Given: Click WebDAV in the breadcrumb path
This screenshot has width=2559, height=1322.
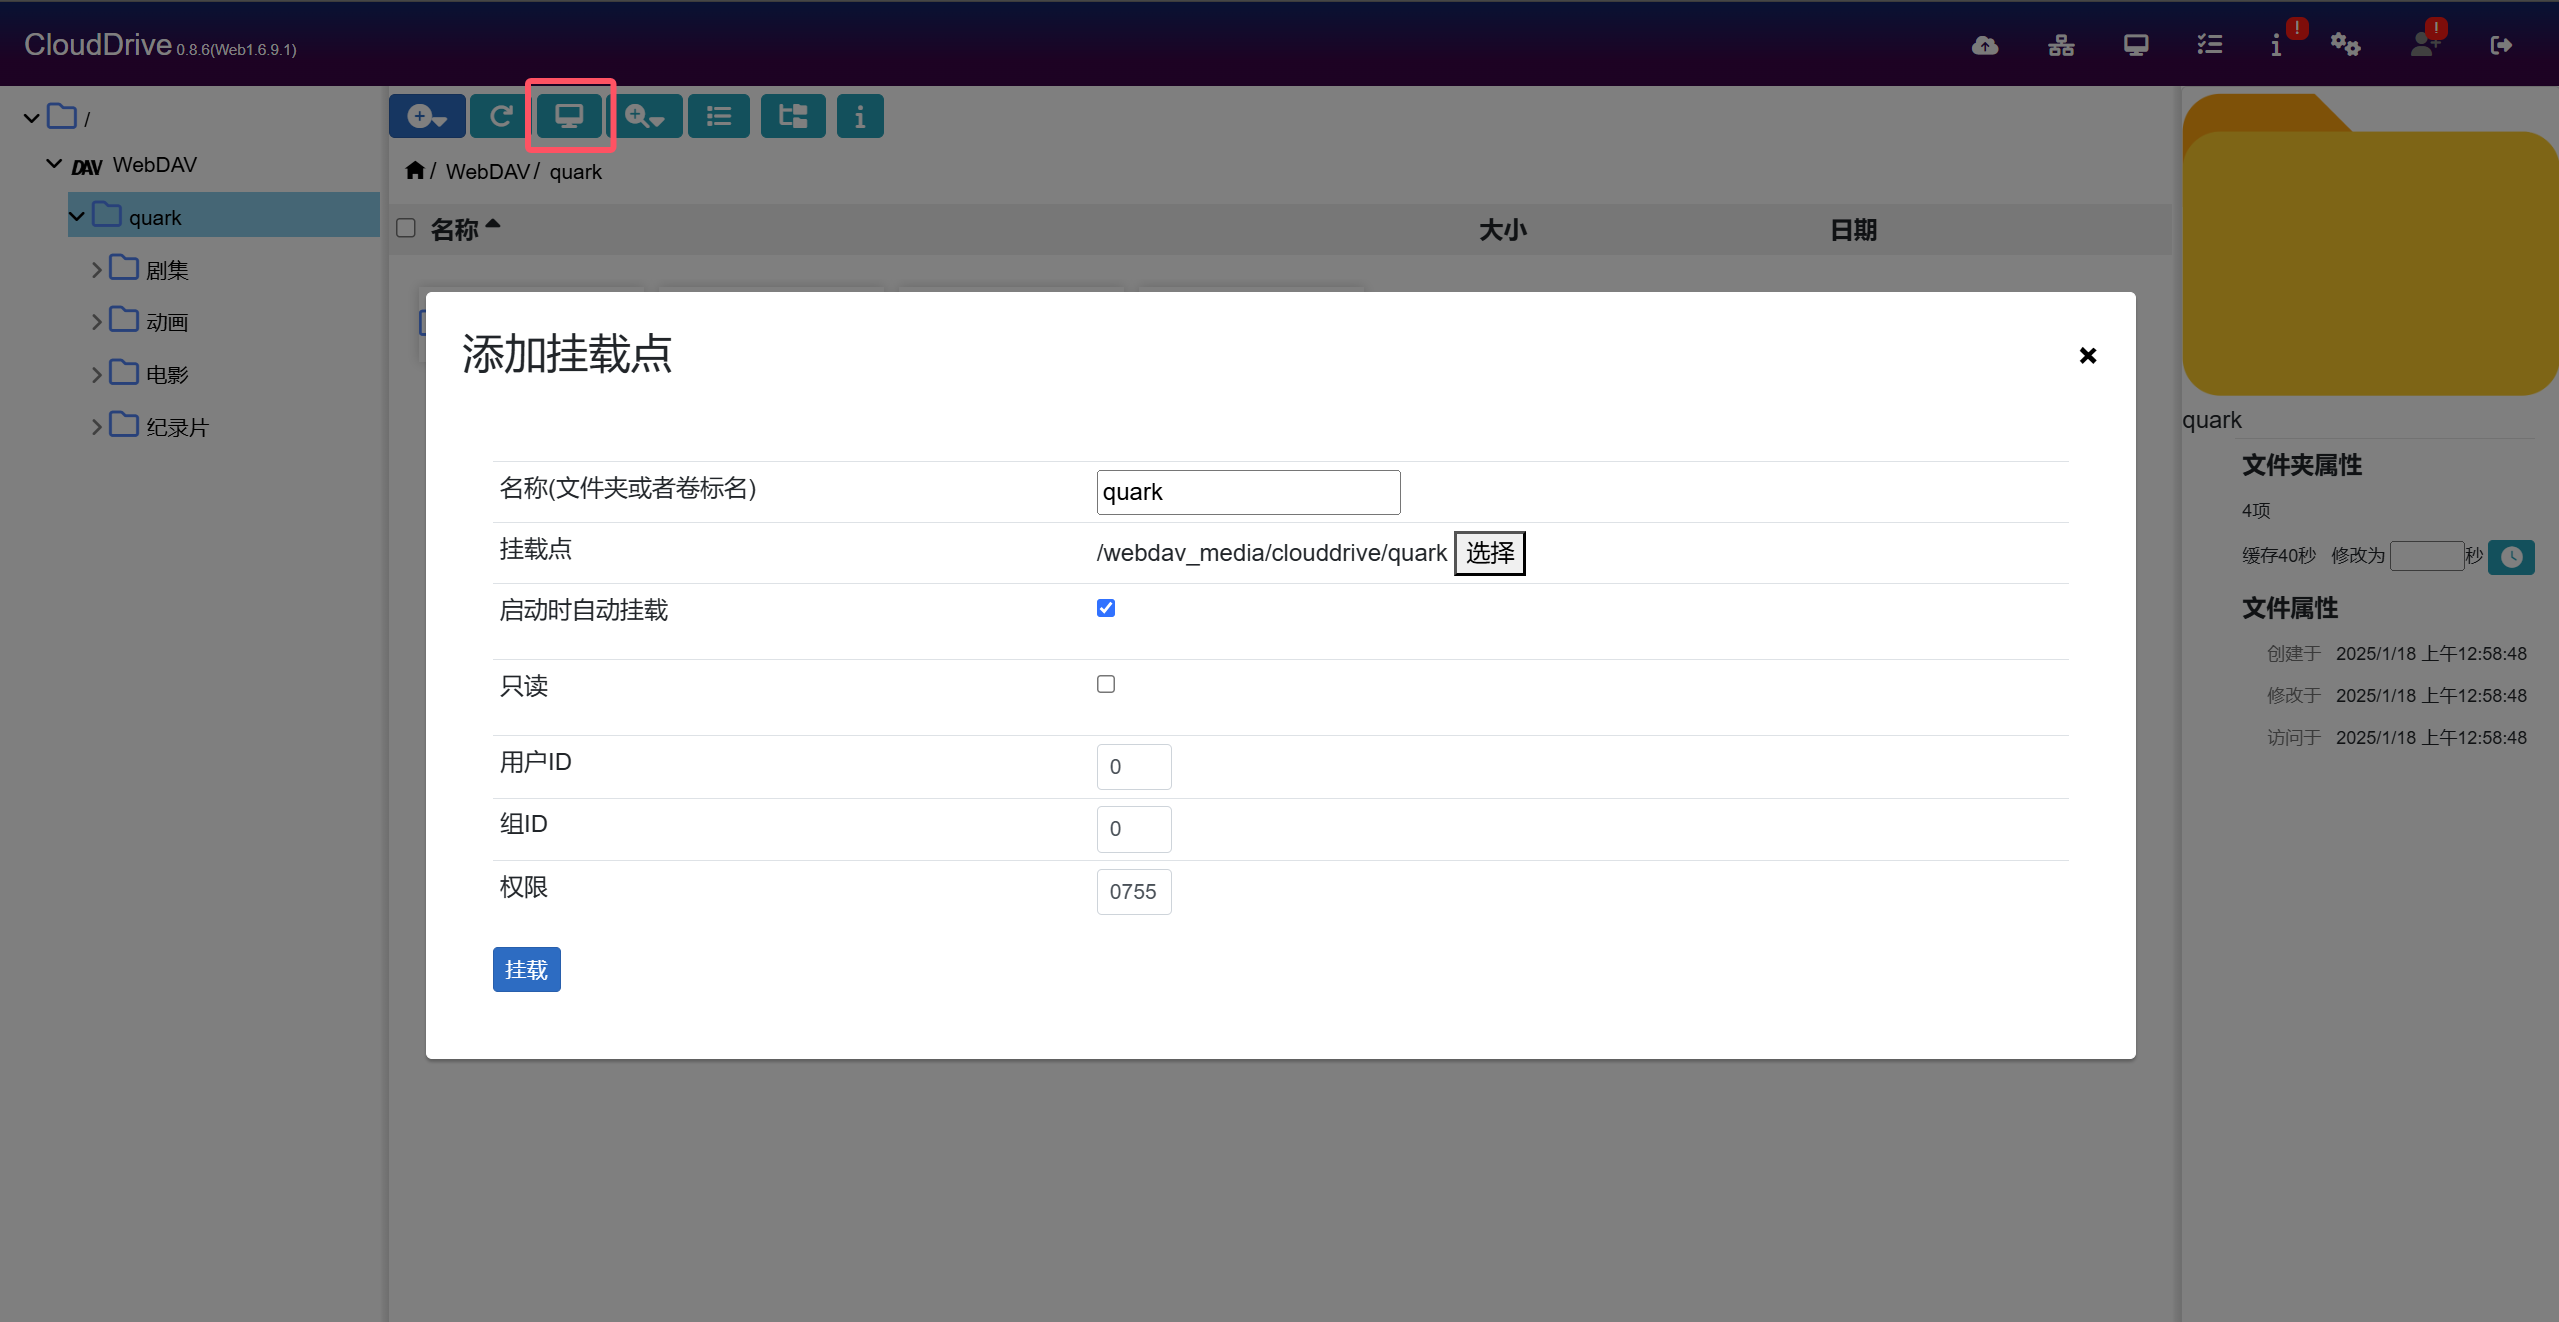Looking at the screenshot, I should point(487,172).
